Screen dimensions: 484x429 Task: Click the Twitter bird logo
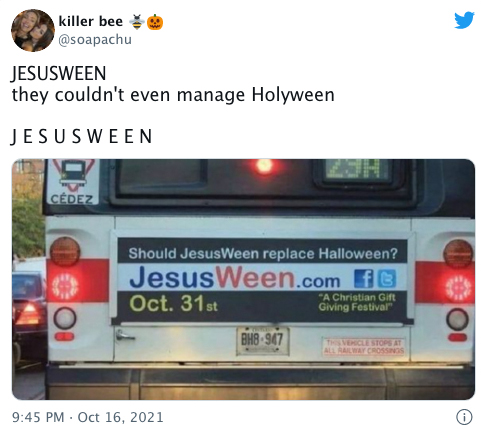464,20
